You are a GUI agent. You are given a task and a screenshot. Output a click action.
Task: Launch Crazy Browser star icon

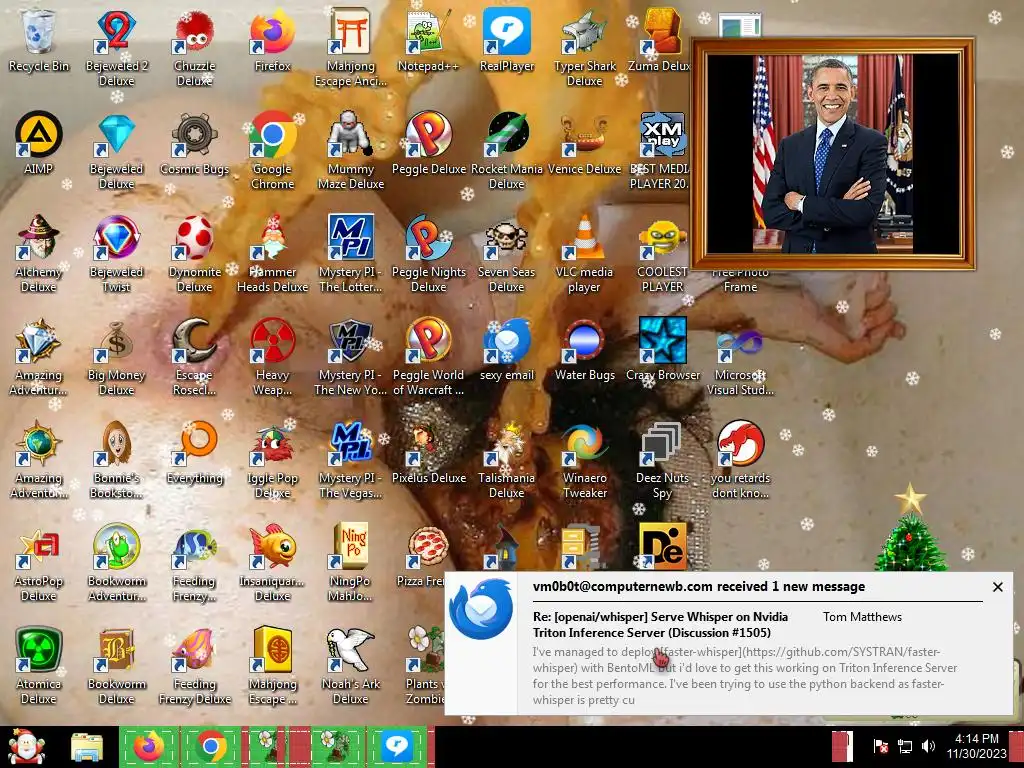tap(662, 350)
